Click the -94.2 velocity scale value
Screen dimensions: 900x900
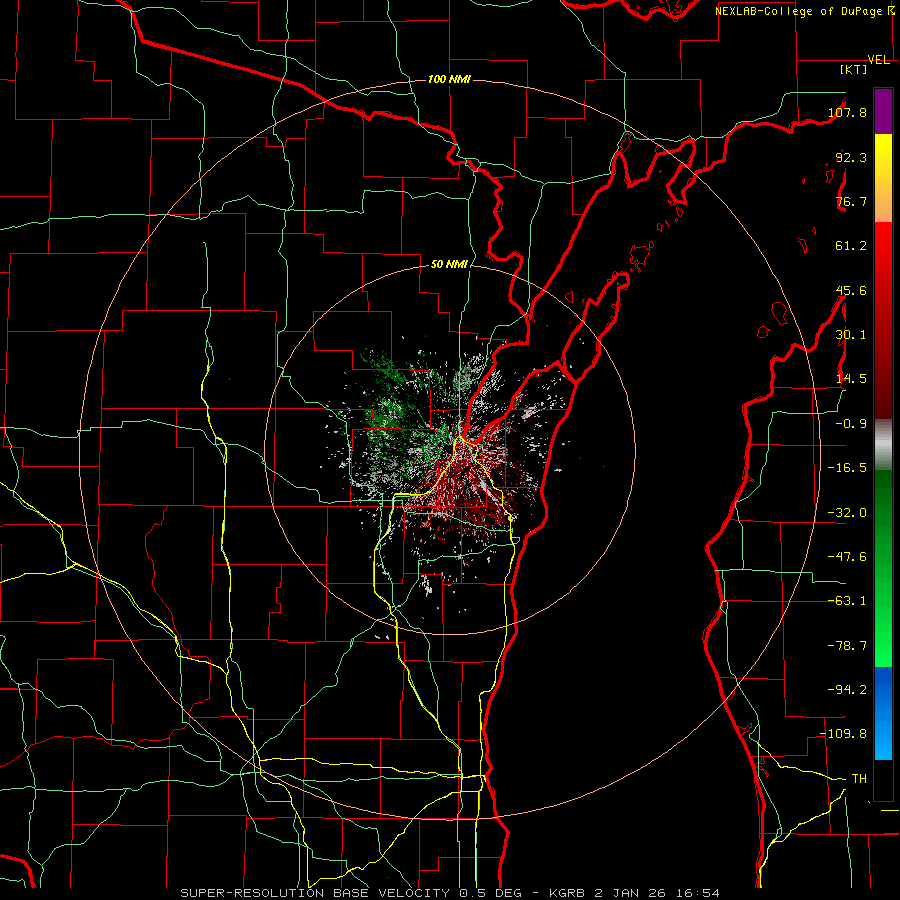[x=847, y=690]
